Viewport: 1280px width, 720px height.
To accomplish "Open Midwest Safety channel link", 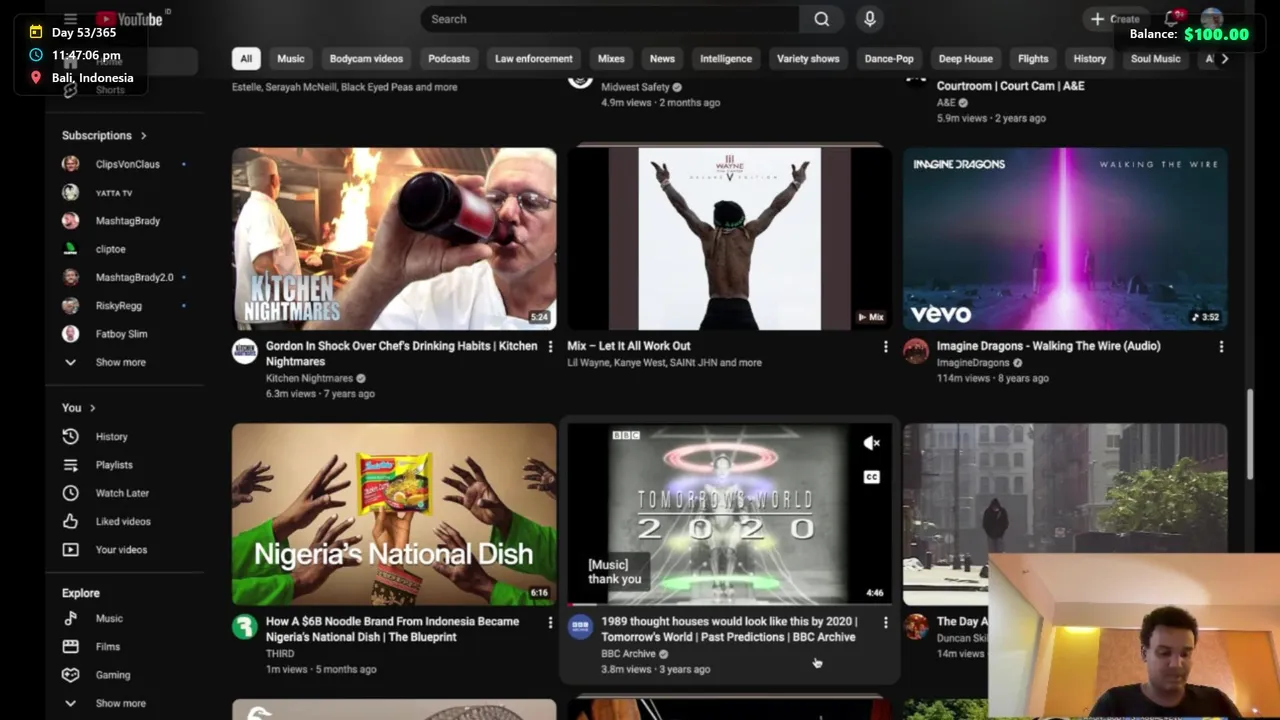I will point(635,87).
